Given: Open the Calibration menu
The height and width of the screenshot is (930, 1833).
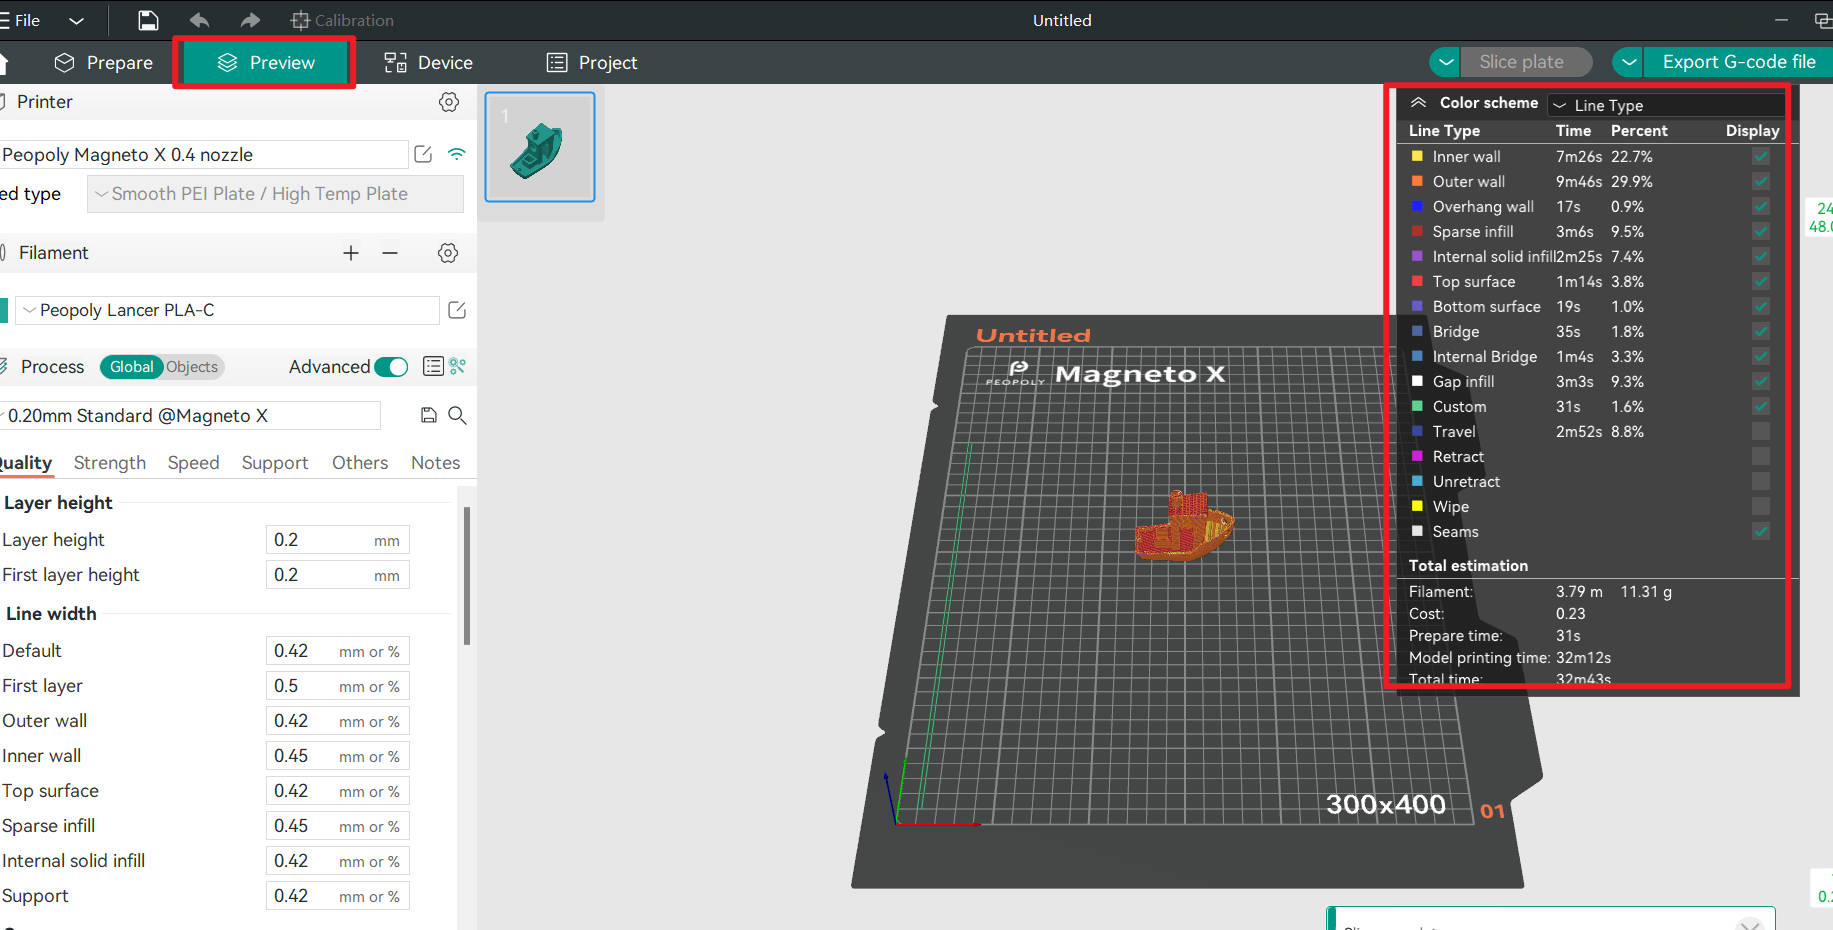Looking at the screenshot, I should (x=342, y=20).
